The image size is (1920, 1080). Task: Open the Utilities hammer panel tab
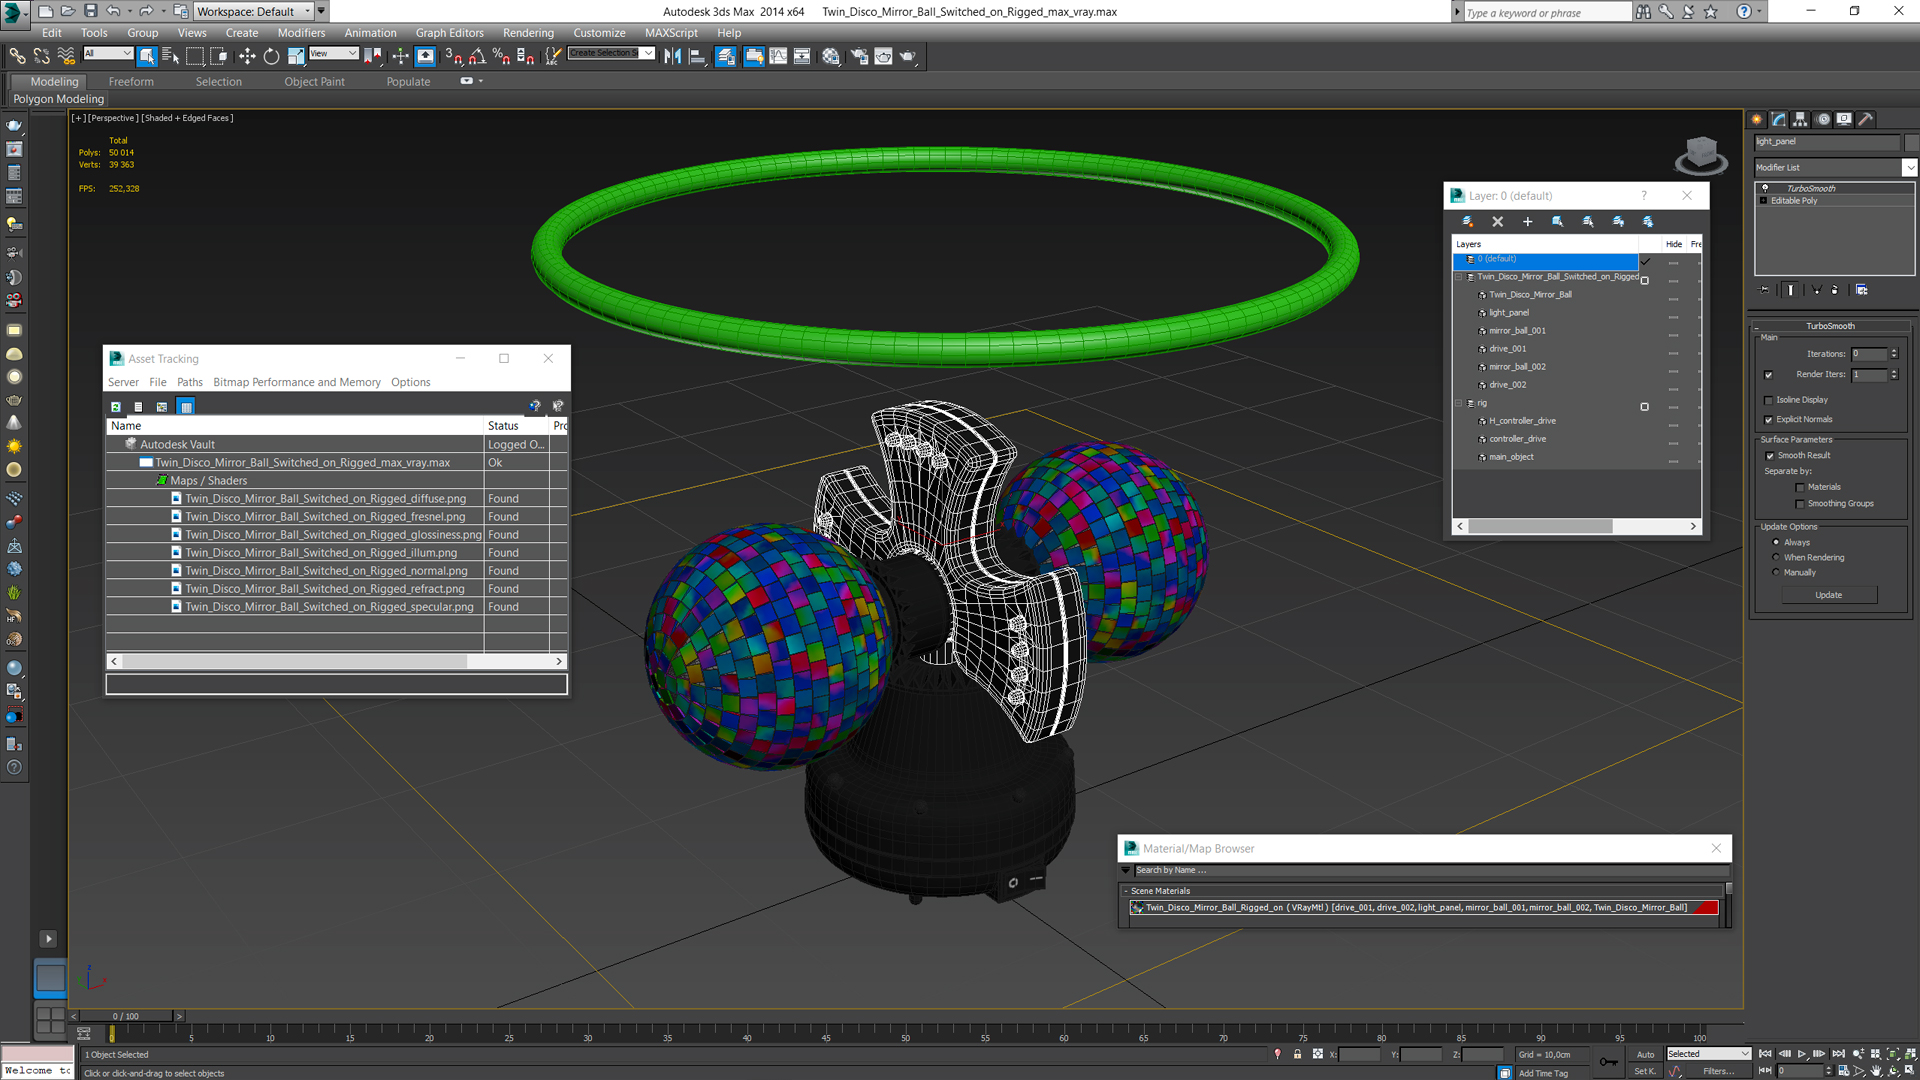pyautogui.click(x=1866, y=119)
